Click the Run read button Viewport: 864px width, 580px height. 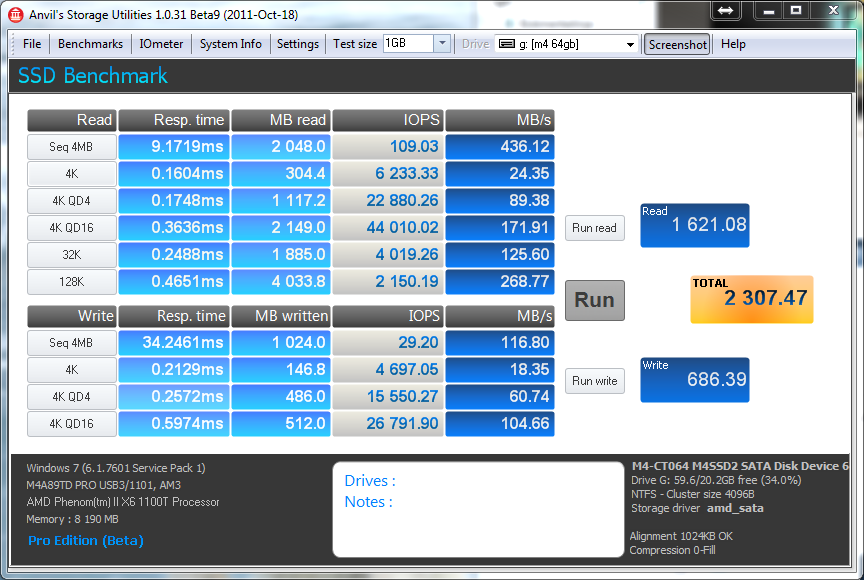595,227
